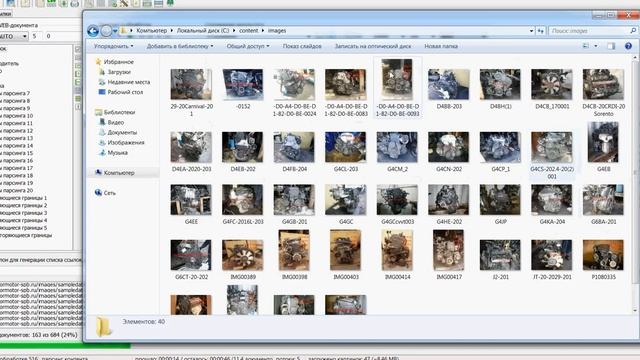Toggle the preview pane icon

[x=611, y=46]
